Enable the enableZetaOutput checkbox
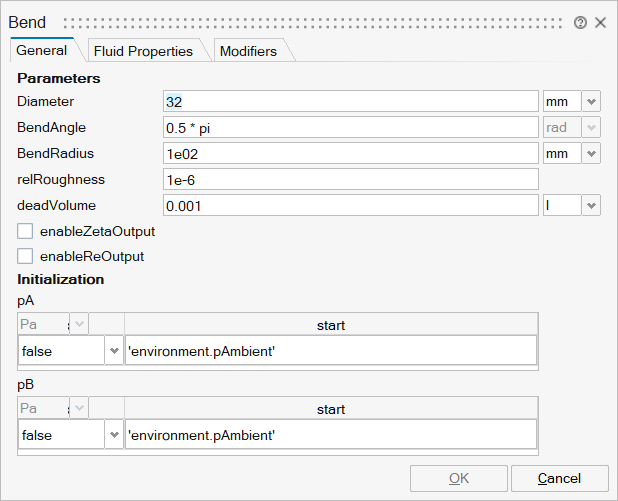 (26, 231)
